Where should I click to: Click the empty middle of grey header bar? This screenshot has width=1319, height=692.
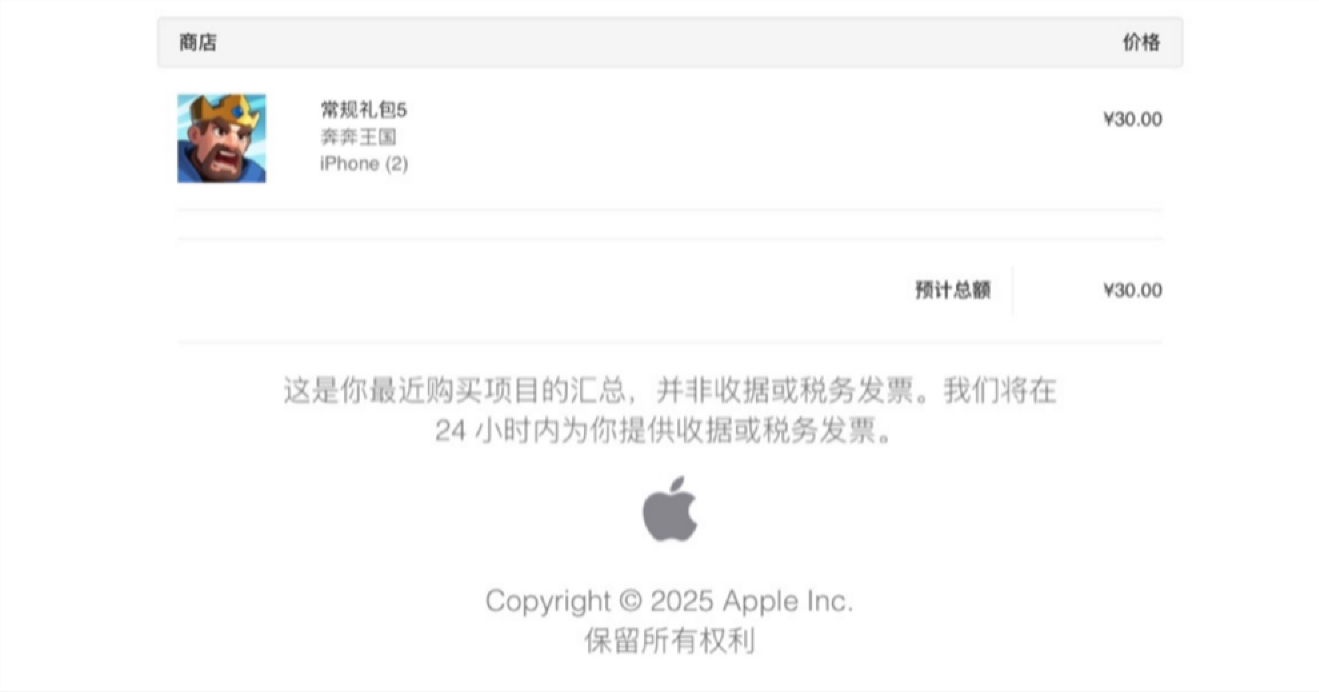point(670,42)
